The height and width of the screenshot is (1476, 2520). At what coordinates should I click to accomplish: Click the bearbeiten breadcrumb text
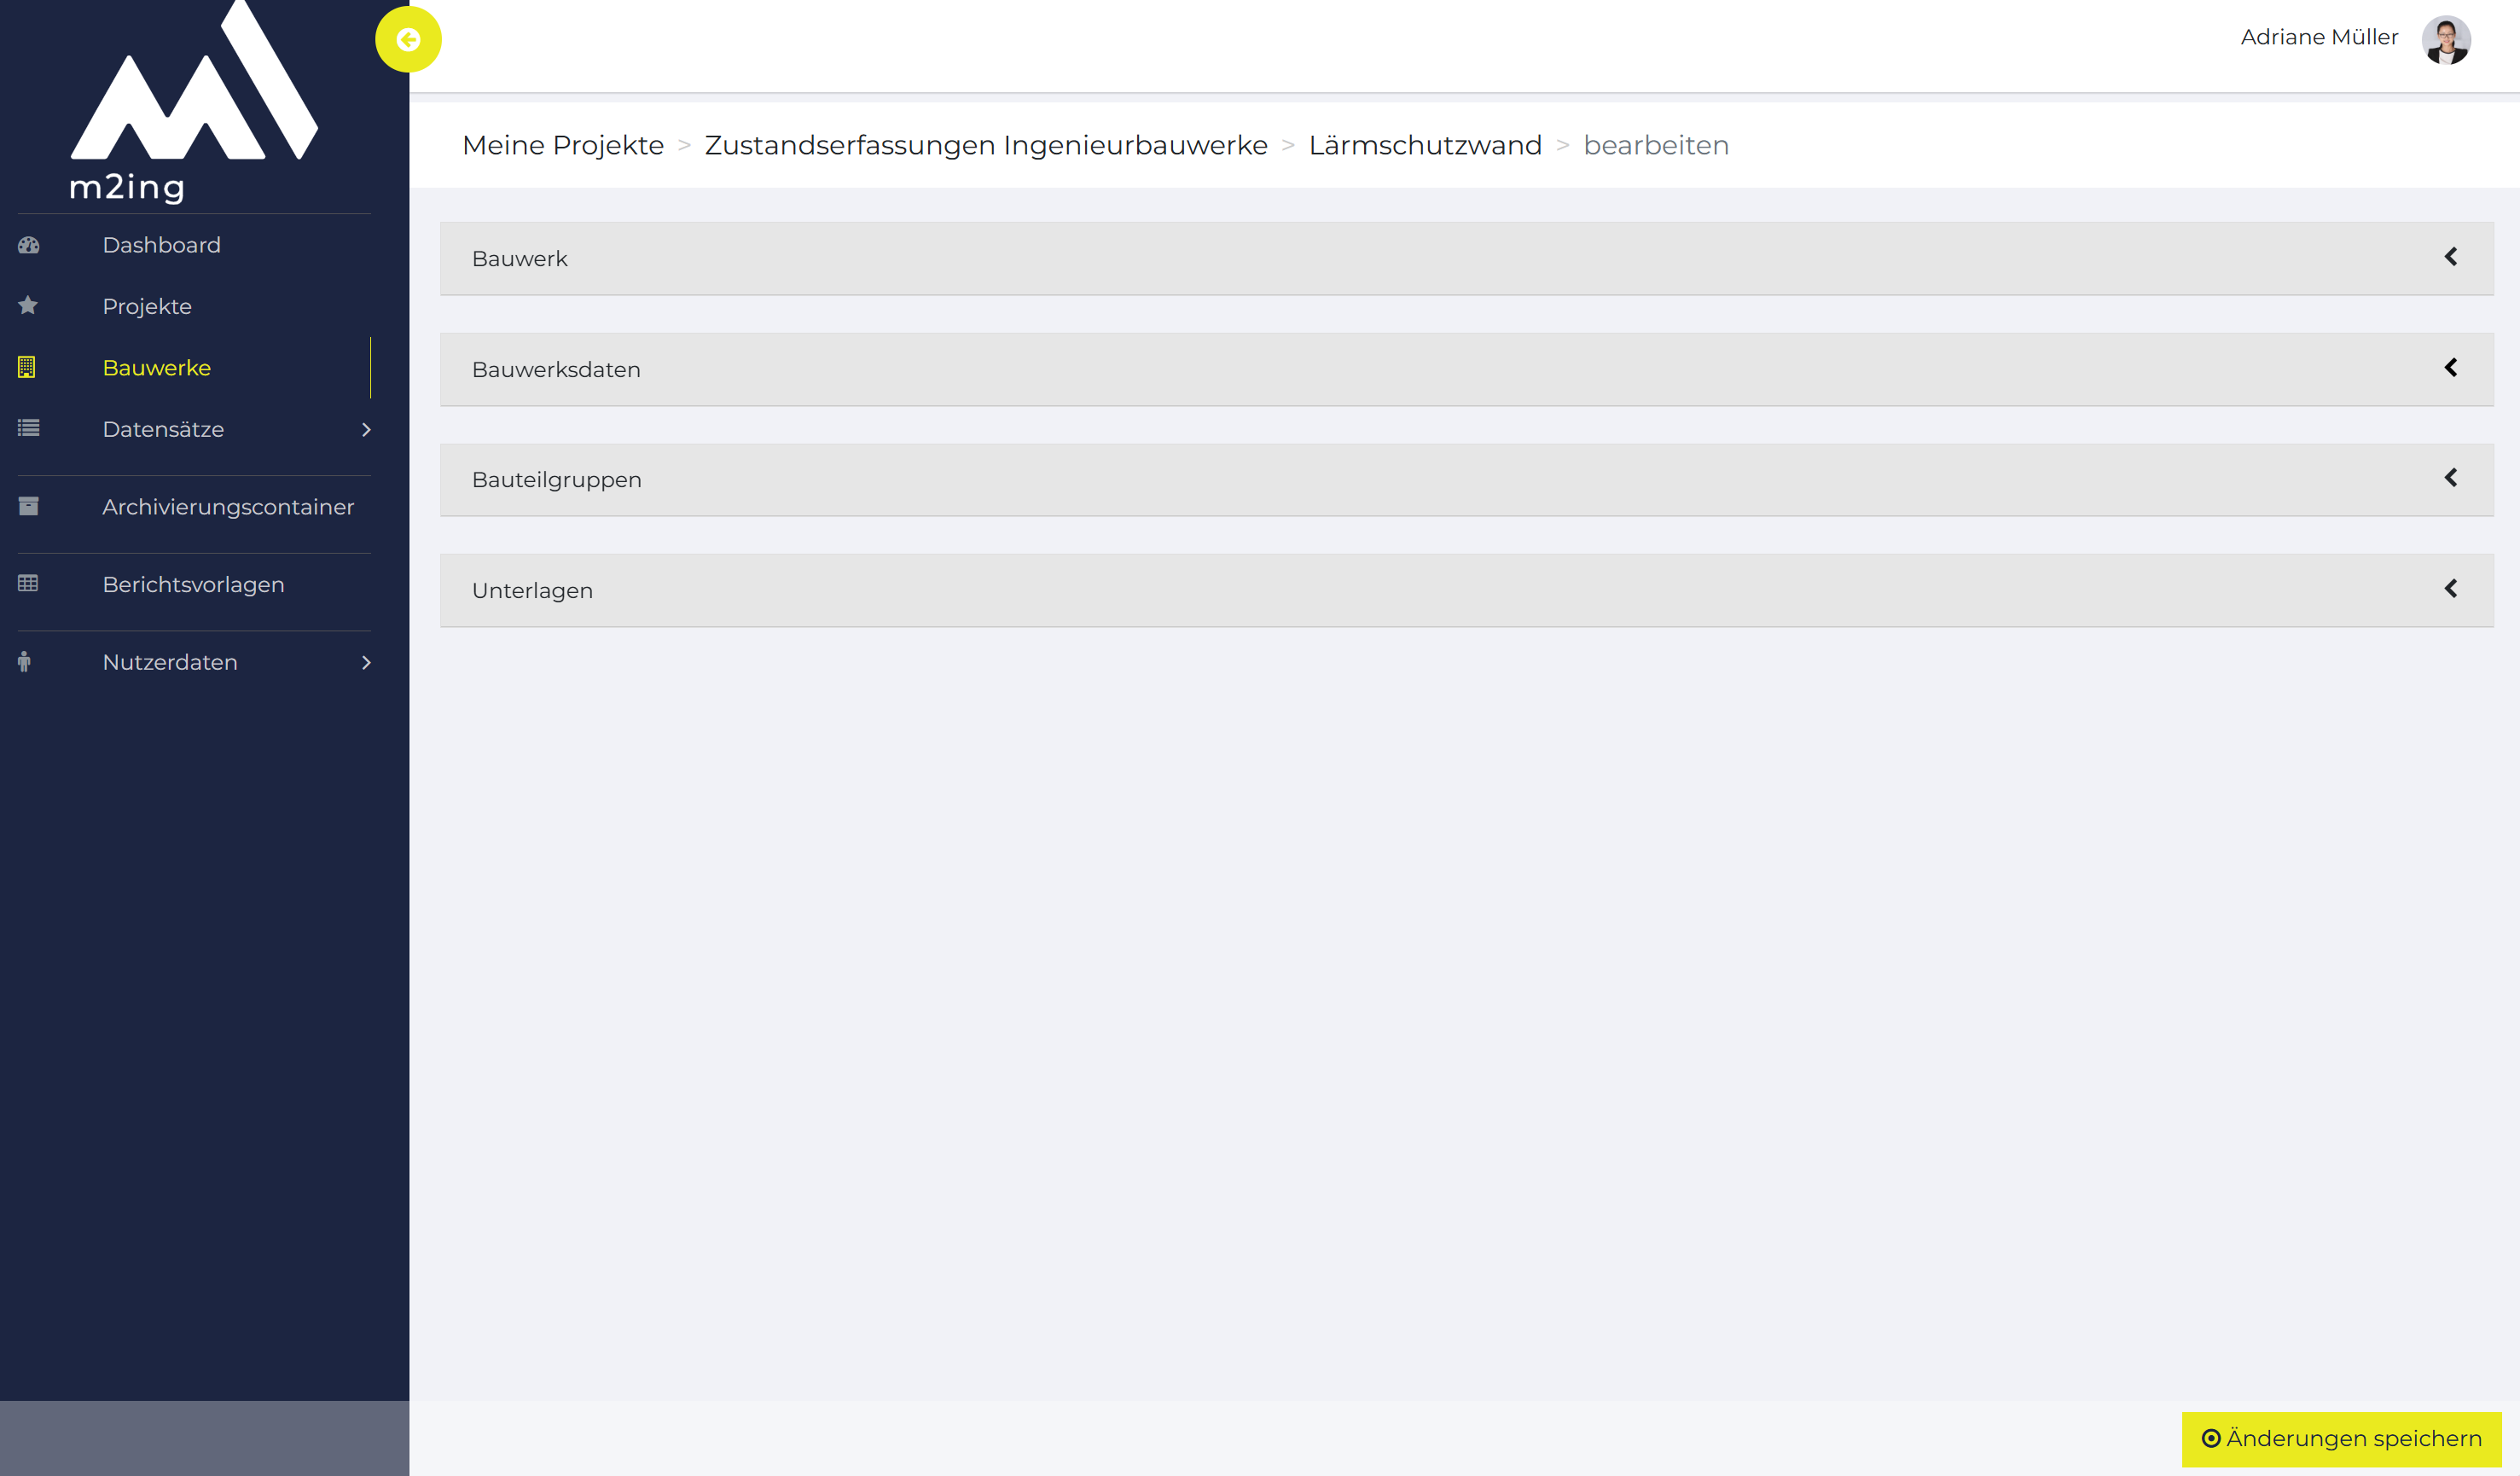1656,145
